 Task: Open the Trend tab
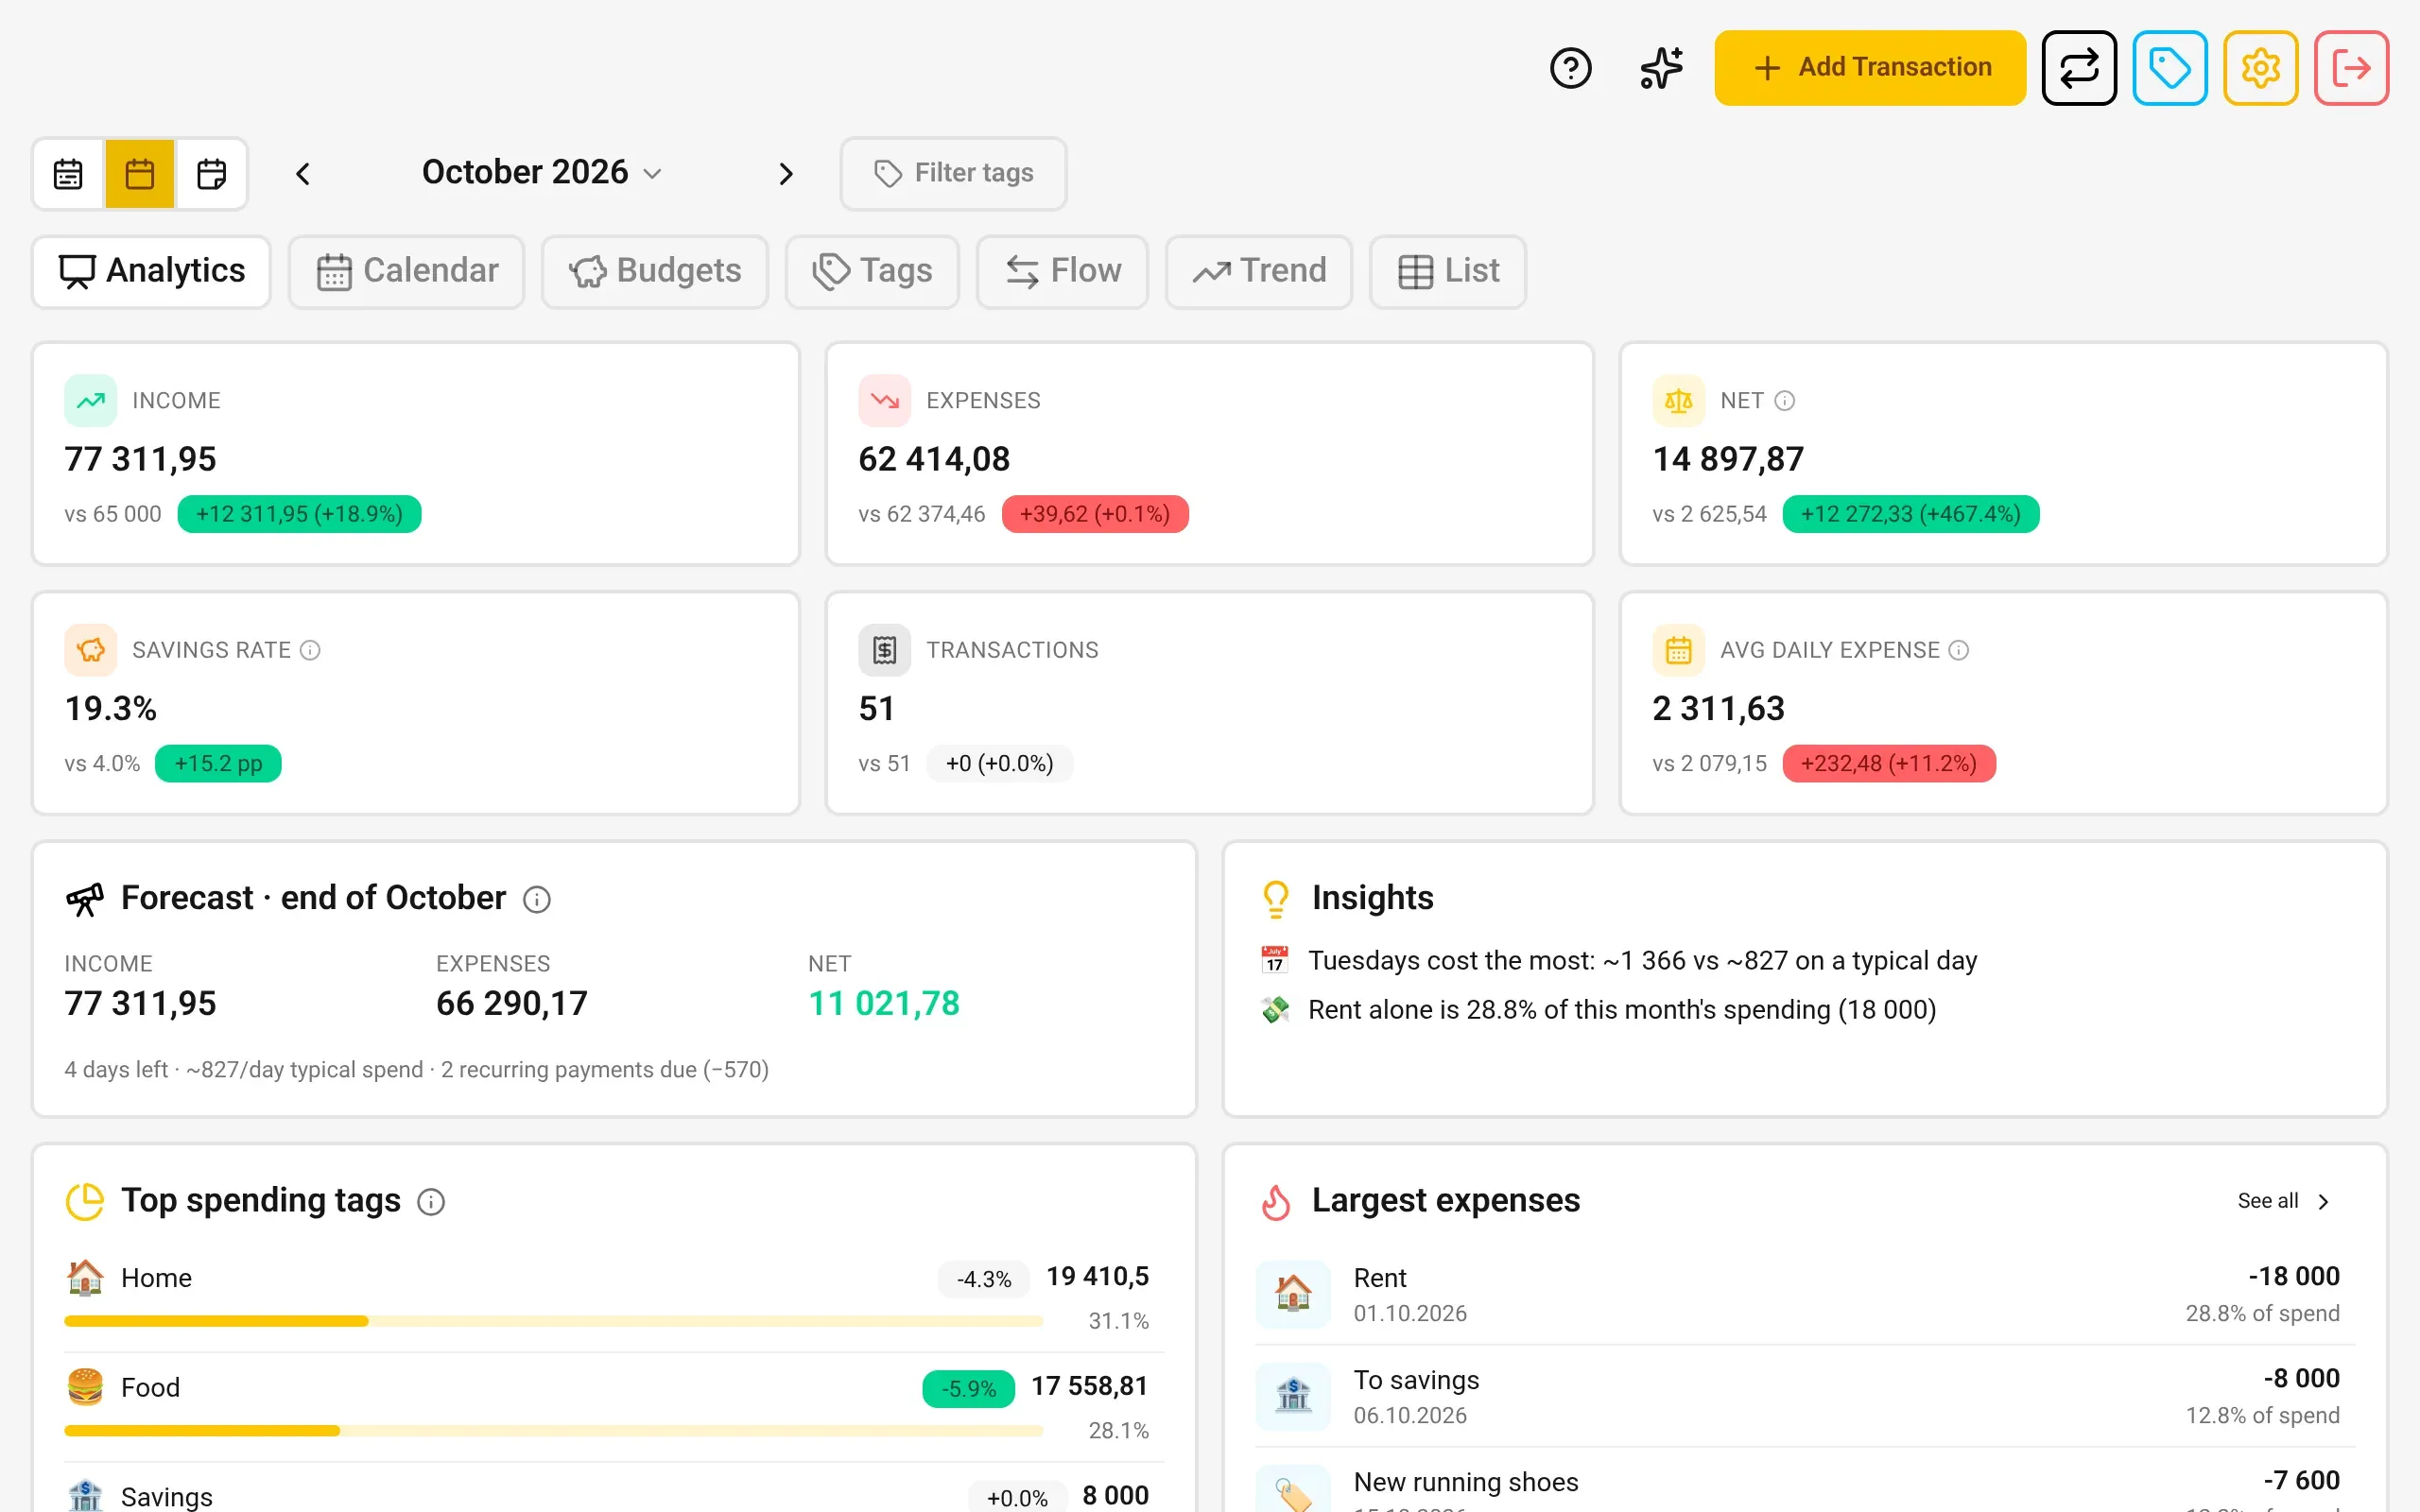click(x=1259, y=272)
